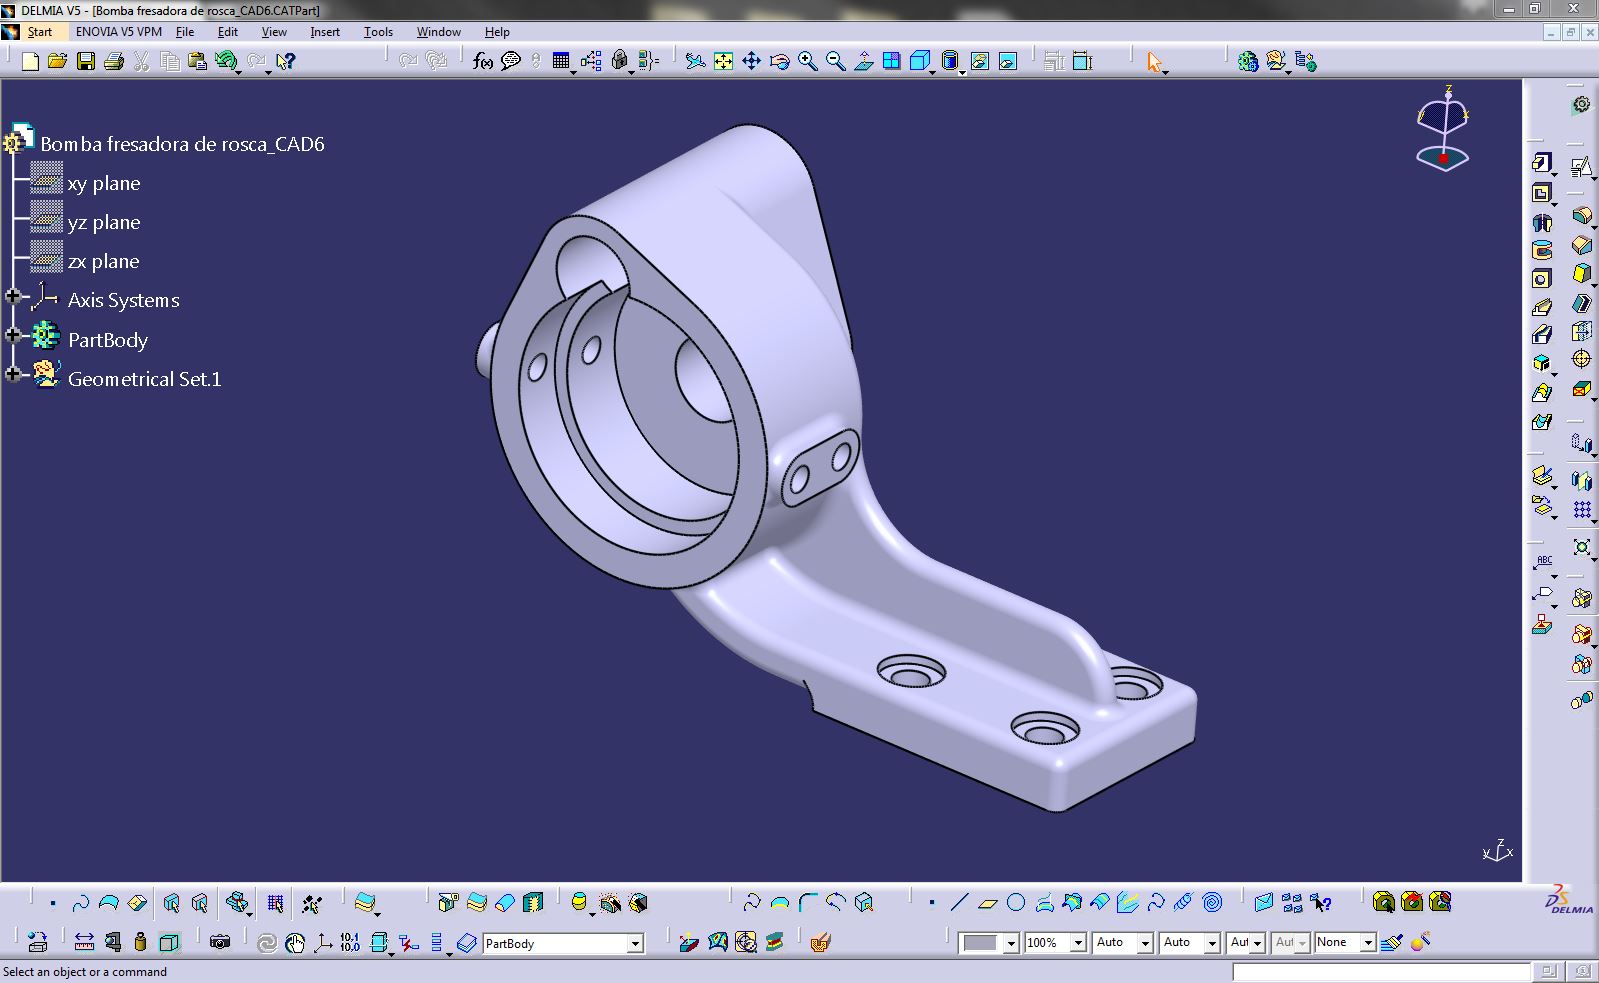The image size is (1599, 983).
Task: Toggle the highlighted green box display icon
Action: [x=169, y=942]
